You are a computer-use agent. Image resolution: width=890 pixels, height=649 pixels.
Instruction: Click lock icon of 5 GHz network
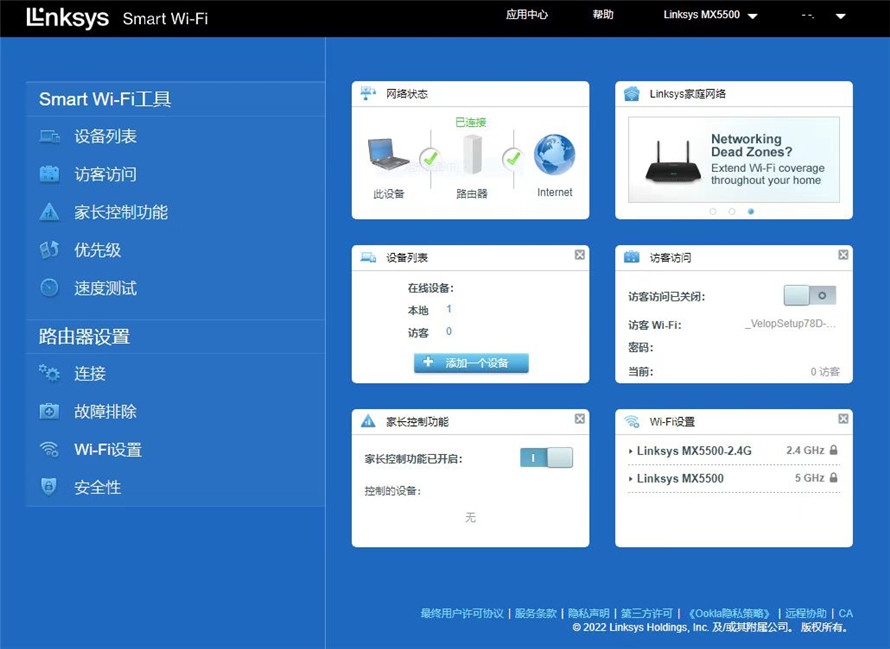(x=833, y=478)
